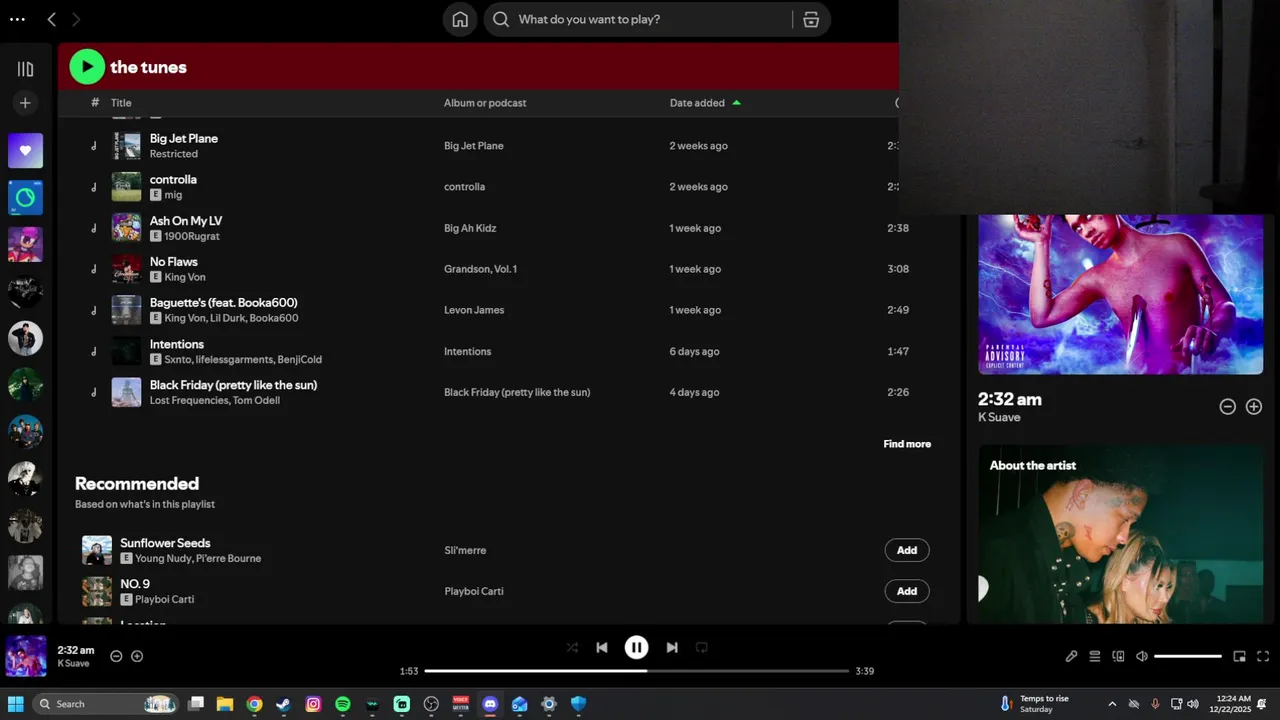Click the plus create playlist icon in sidebar
The width and height of the screenshot is (1280, 720).
pyautogui.click(x=25, y=103)
